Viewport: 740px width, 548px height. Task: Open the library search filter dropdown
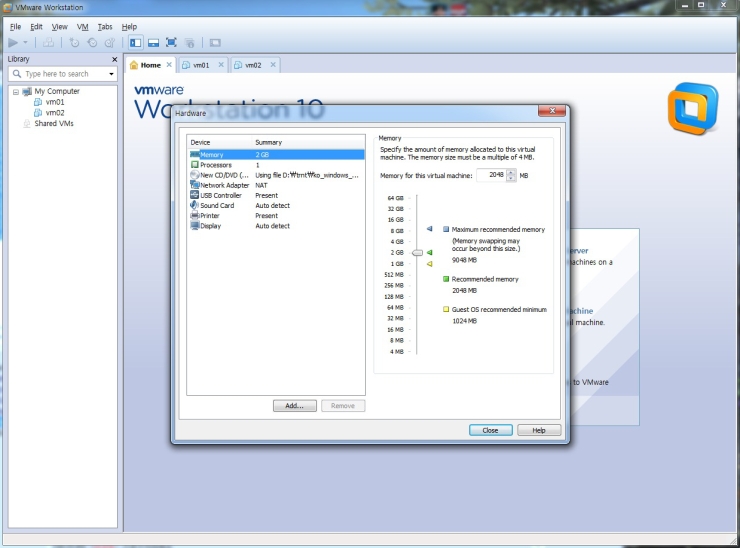point(112,74)
